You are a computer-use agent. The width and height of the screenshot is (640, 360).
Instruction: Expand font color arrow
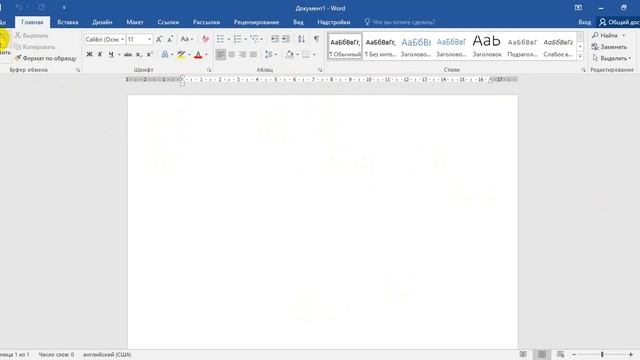206,55
